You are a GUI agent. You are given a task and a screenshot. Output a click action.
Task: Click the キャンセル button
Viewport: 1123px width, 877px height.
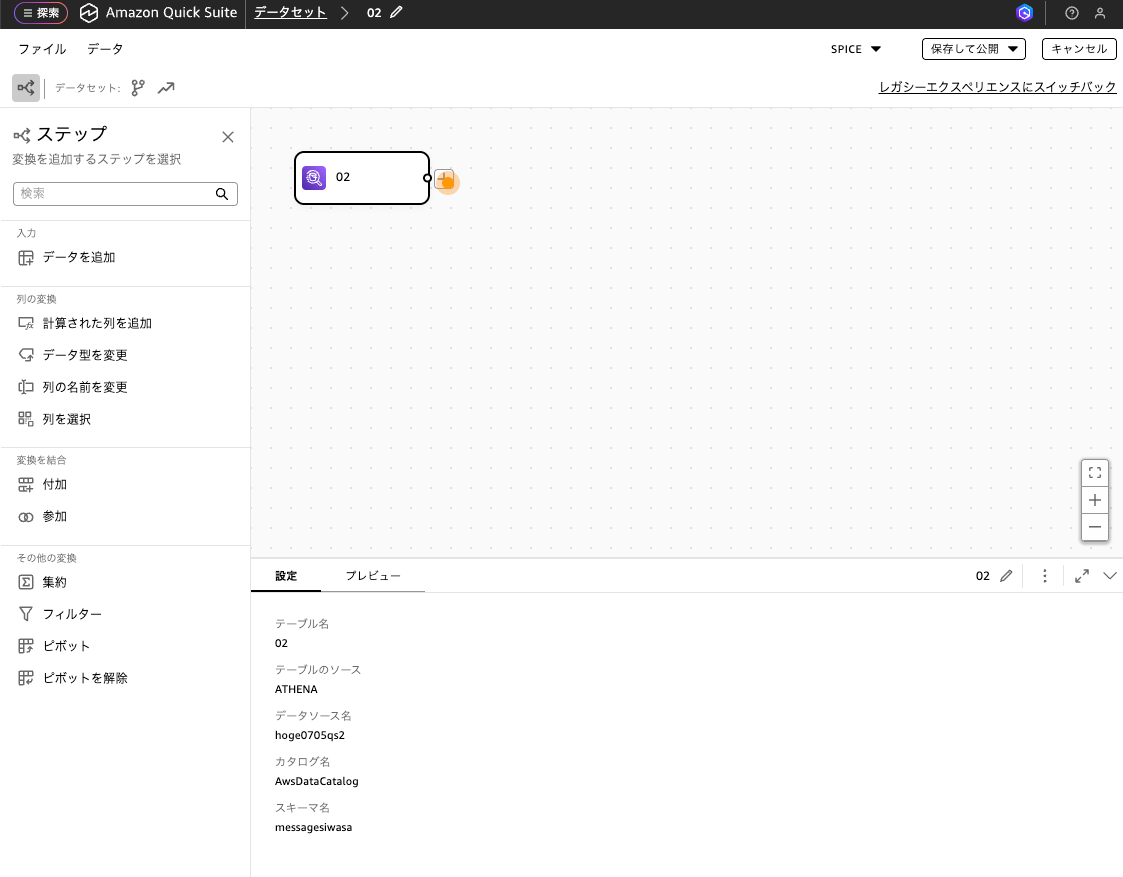[x=1079, y=49]
